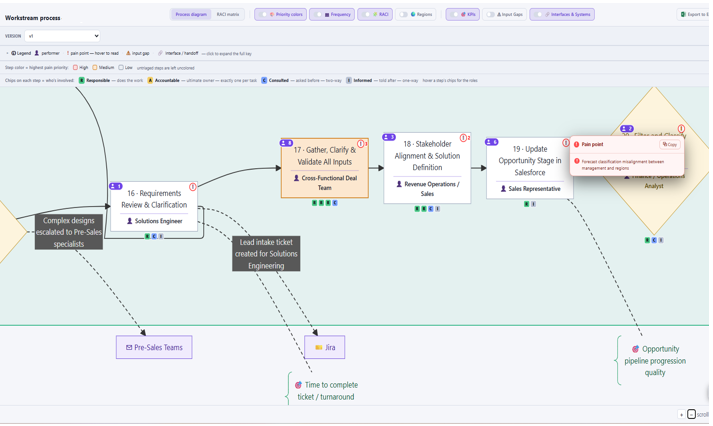The height and width of the screenshot is (426, 713).
Task: Click the Revenue Operations / Sales performer icon
Action: tap(399, 184)
